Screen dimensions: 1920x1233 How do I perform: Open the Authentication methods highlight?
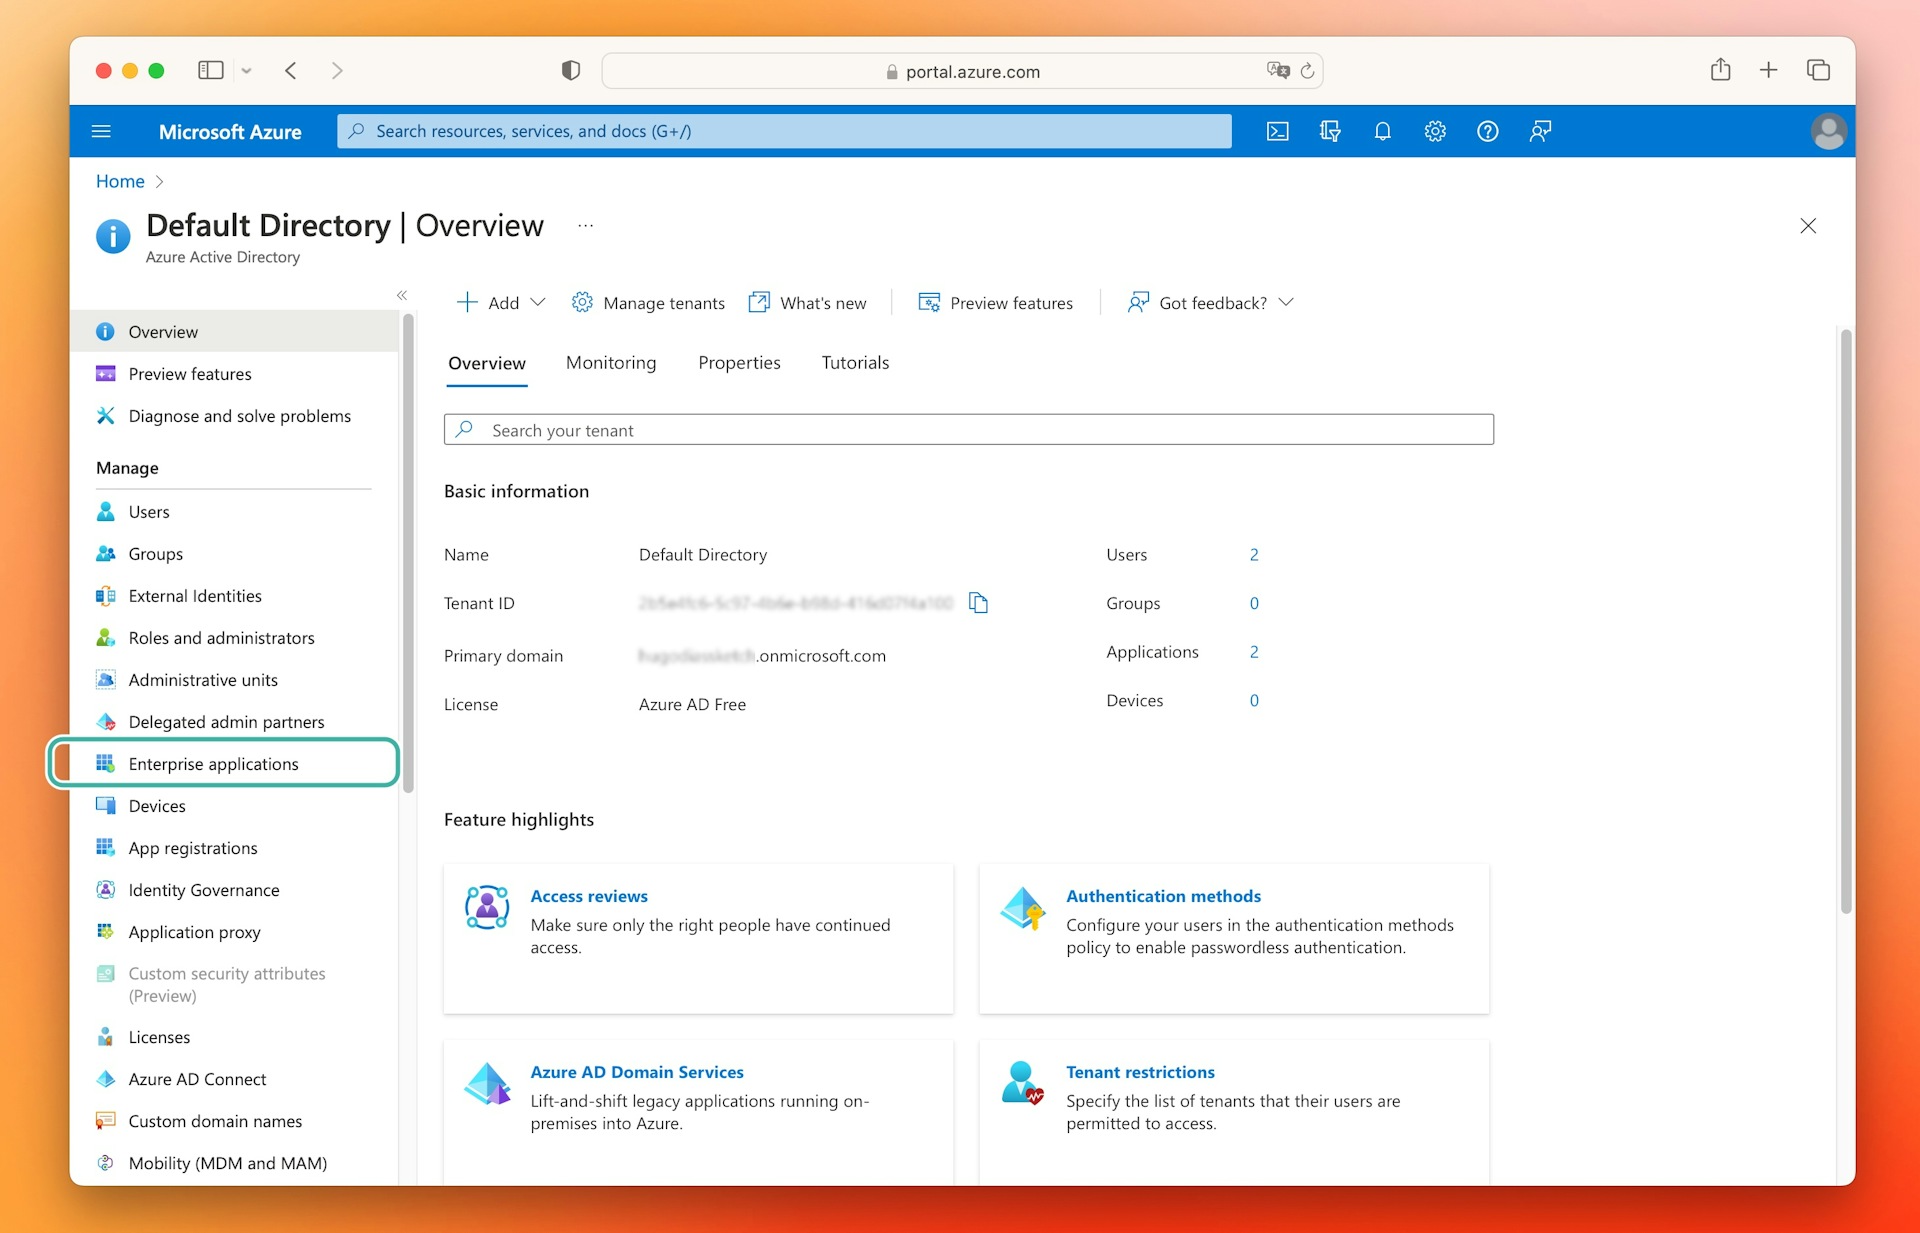(1163, 896)
